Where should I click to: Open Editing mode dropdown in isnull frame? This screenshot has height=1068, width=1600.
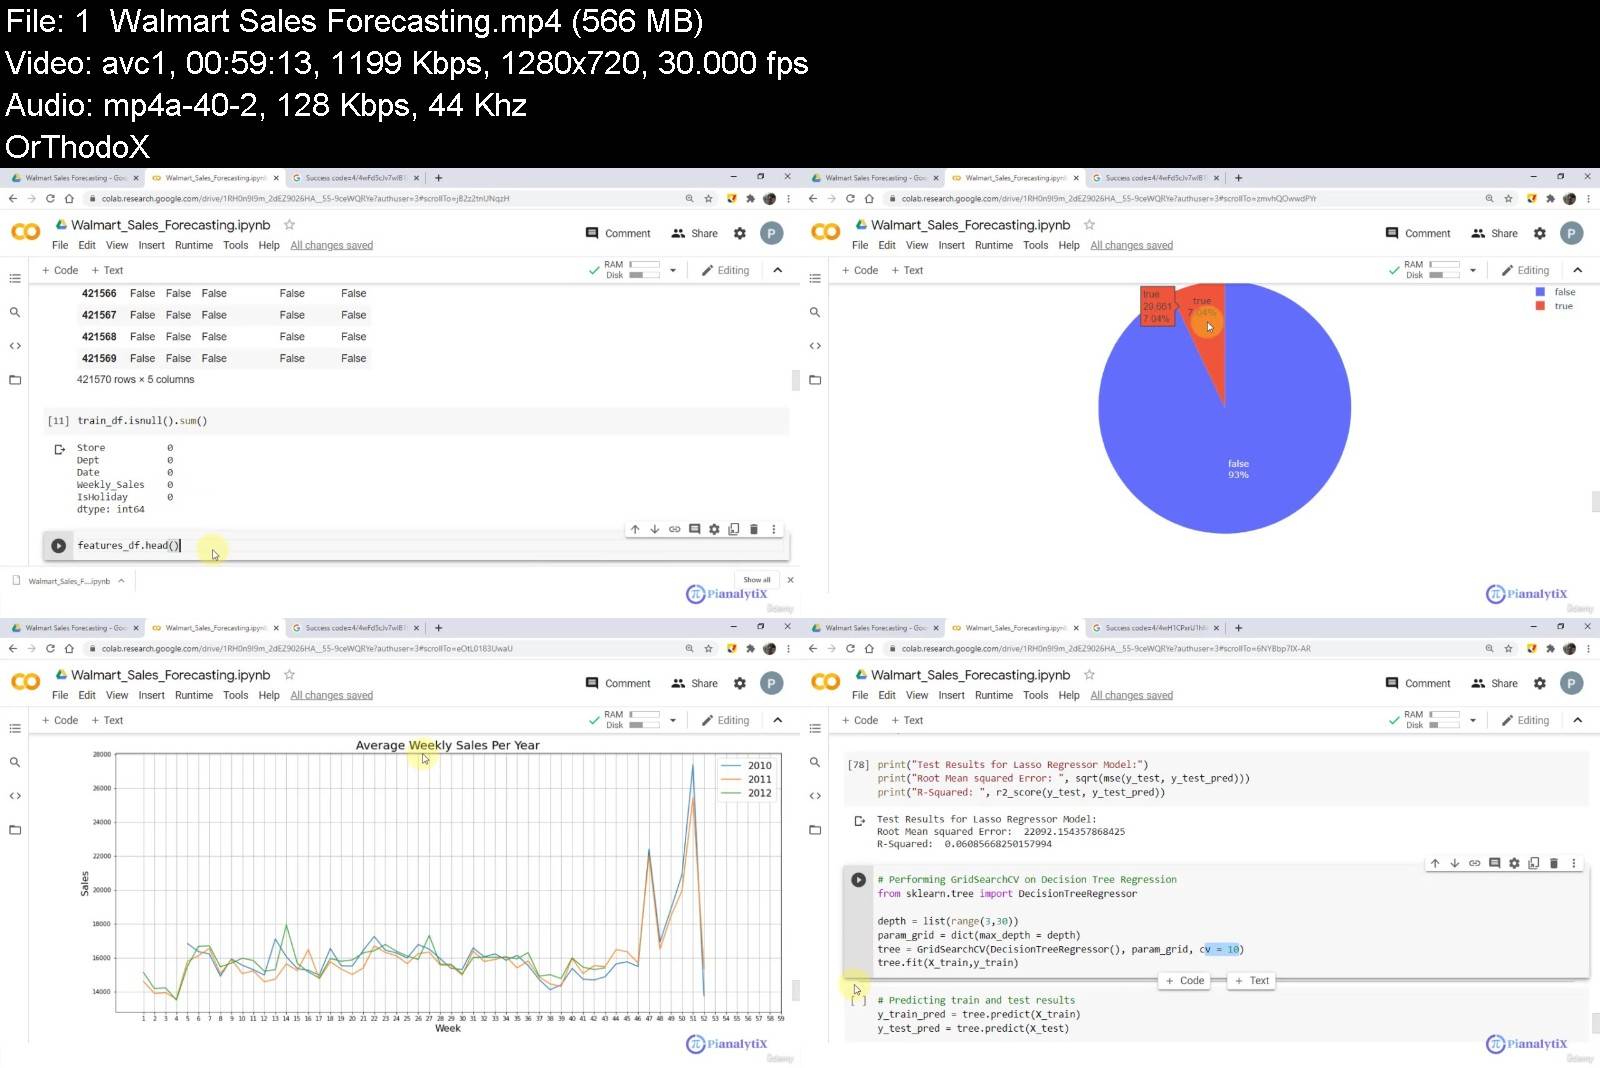[x=725, y=270]
